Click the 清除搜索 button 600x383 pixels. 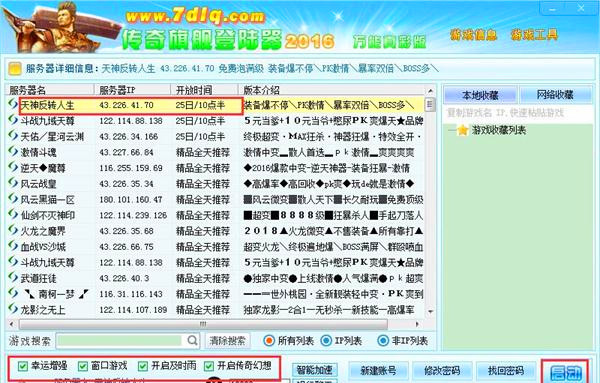[227, 341]
